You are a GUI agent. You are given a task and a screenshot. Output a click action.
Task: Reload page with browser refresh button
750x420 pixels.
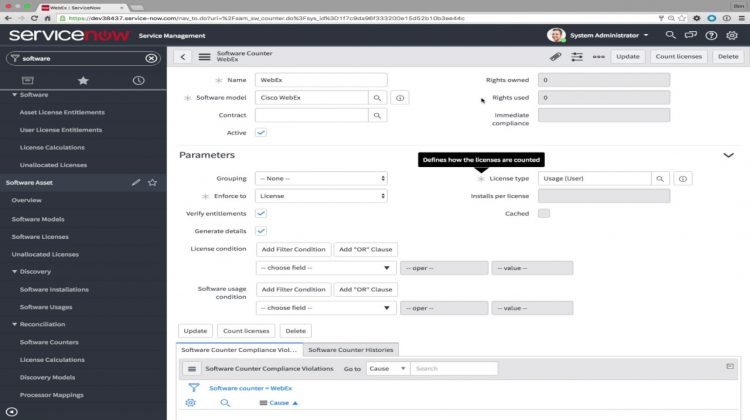click(34, 18)
